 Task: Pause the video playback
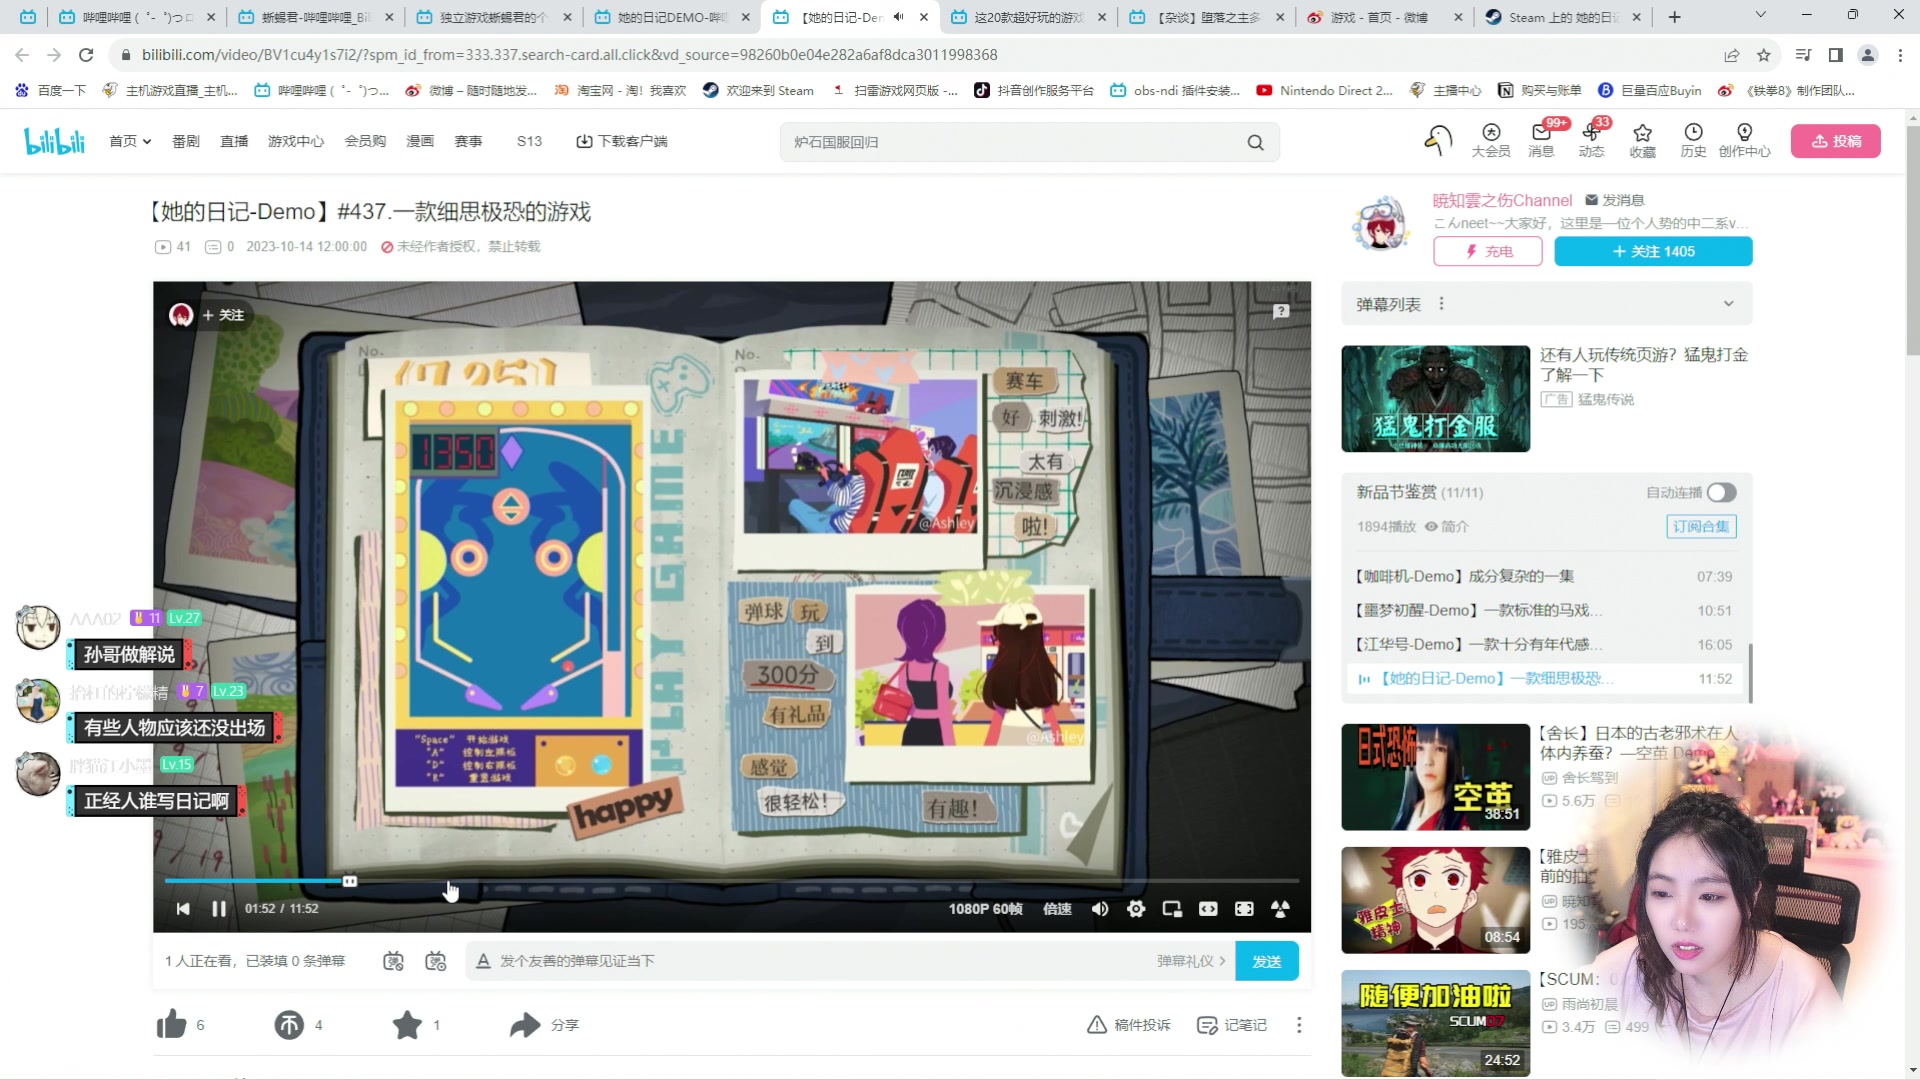point(219,908)
